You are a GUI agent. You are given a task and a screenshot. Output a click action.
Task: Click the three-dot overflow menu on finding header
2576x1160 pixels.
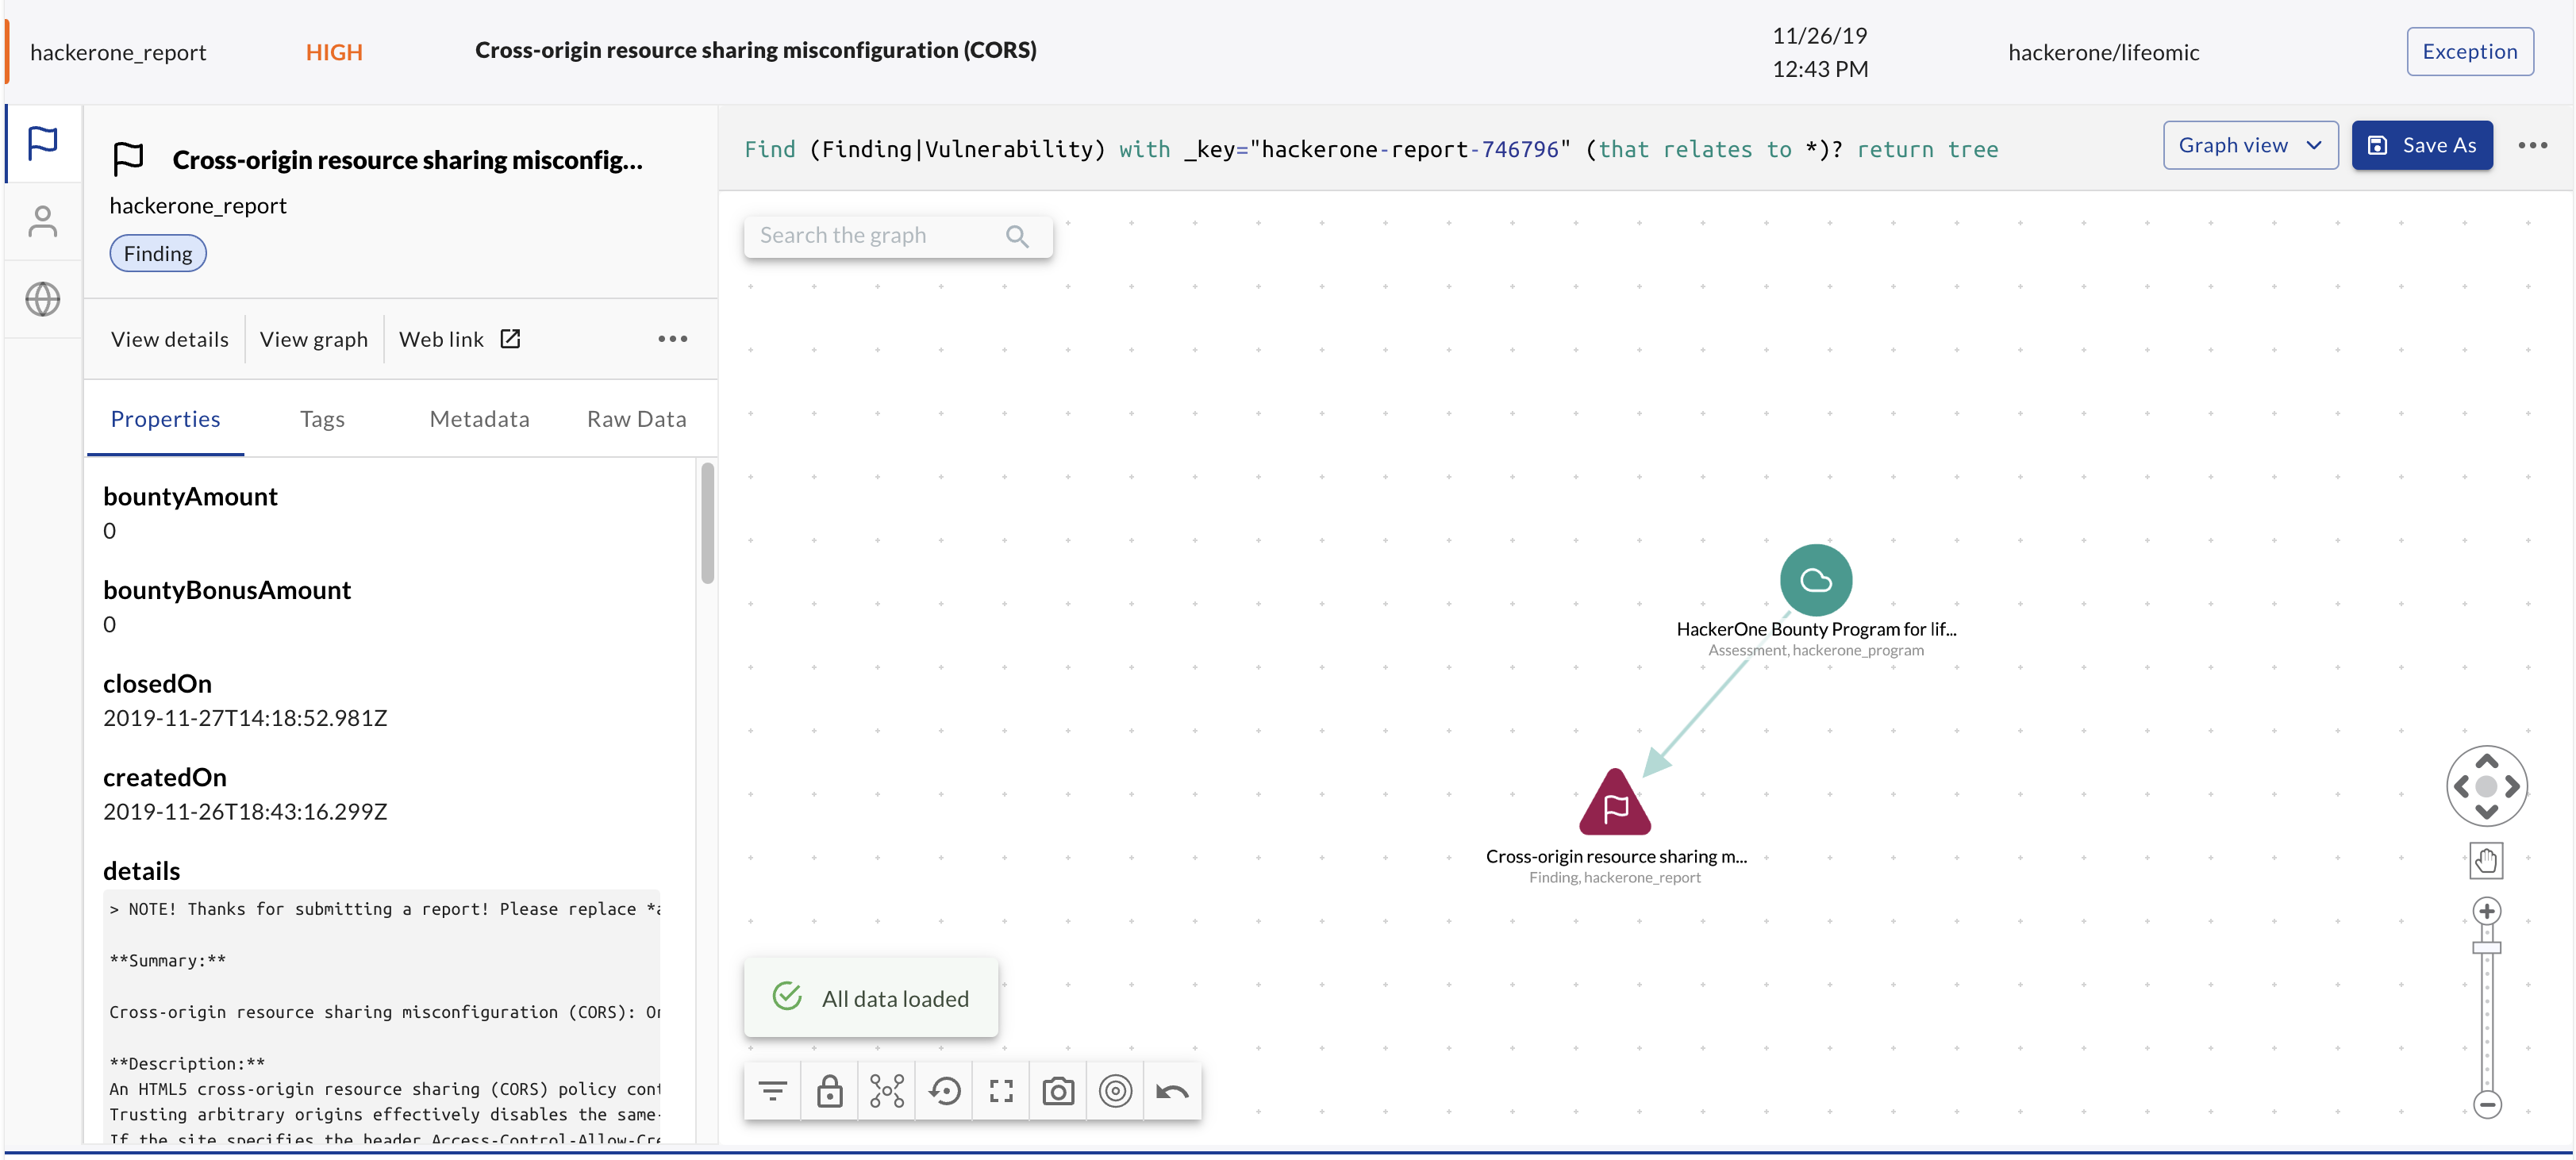click(x=672, y=339)
